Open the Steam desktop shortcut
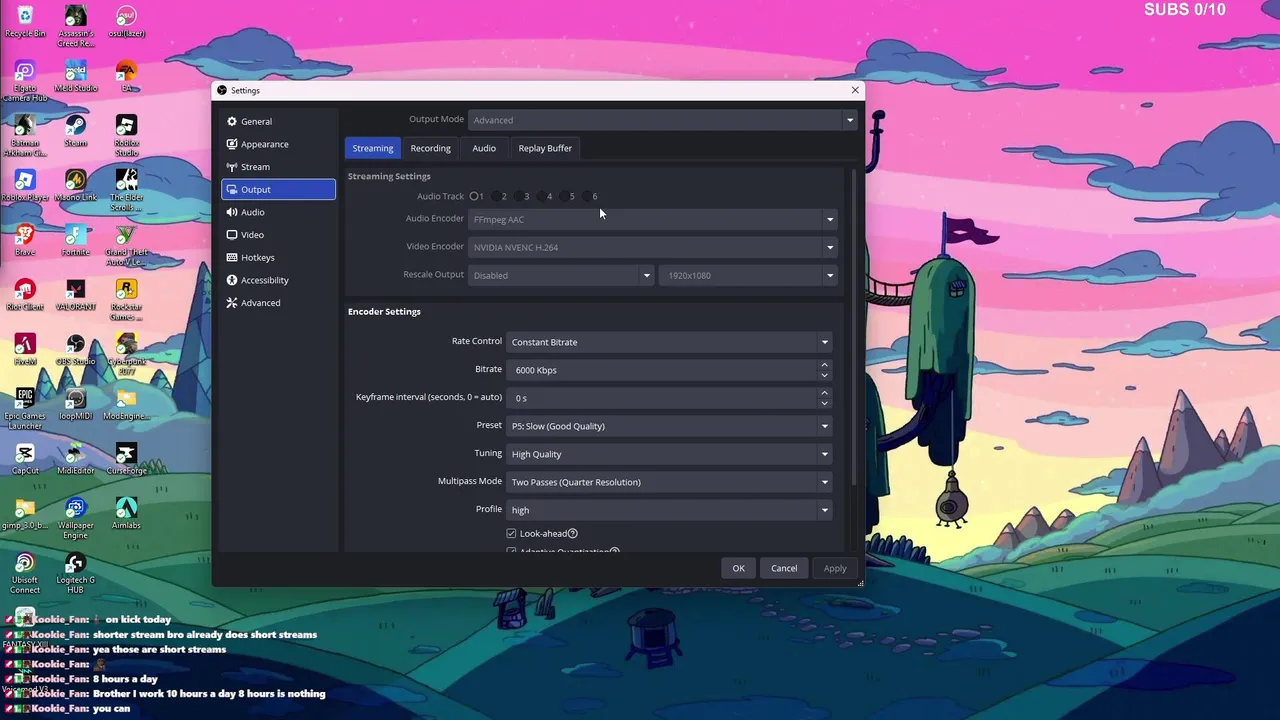The width and height of the screenshot is (1280, 720). [x=75, y=130]
